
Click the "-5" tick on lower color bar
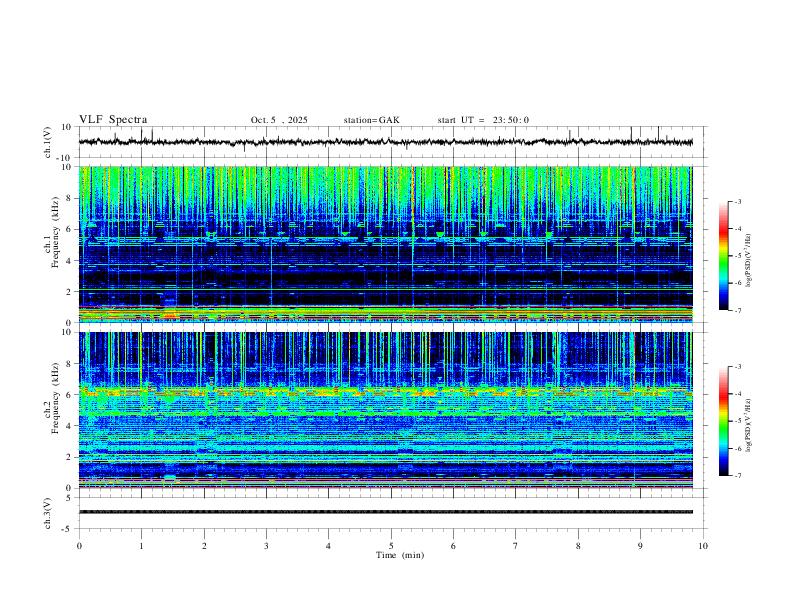(738, 421)
